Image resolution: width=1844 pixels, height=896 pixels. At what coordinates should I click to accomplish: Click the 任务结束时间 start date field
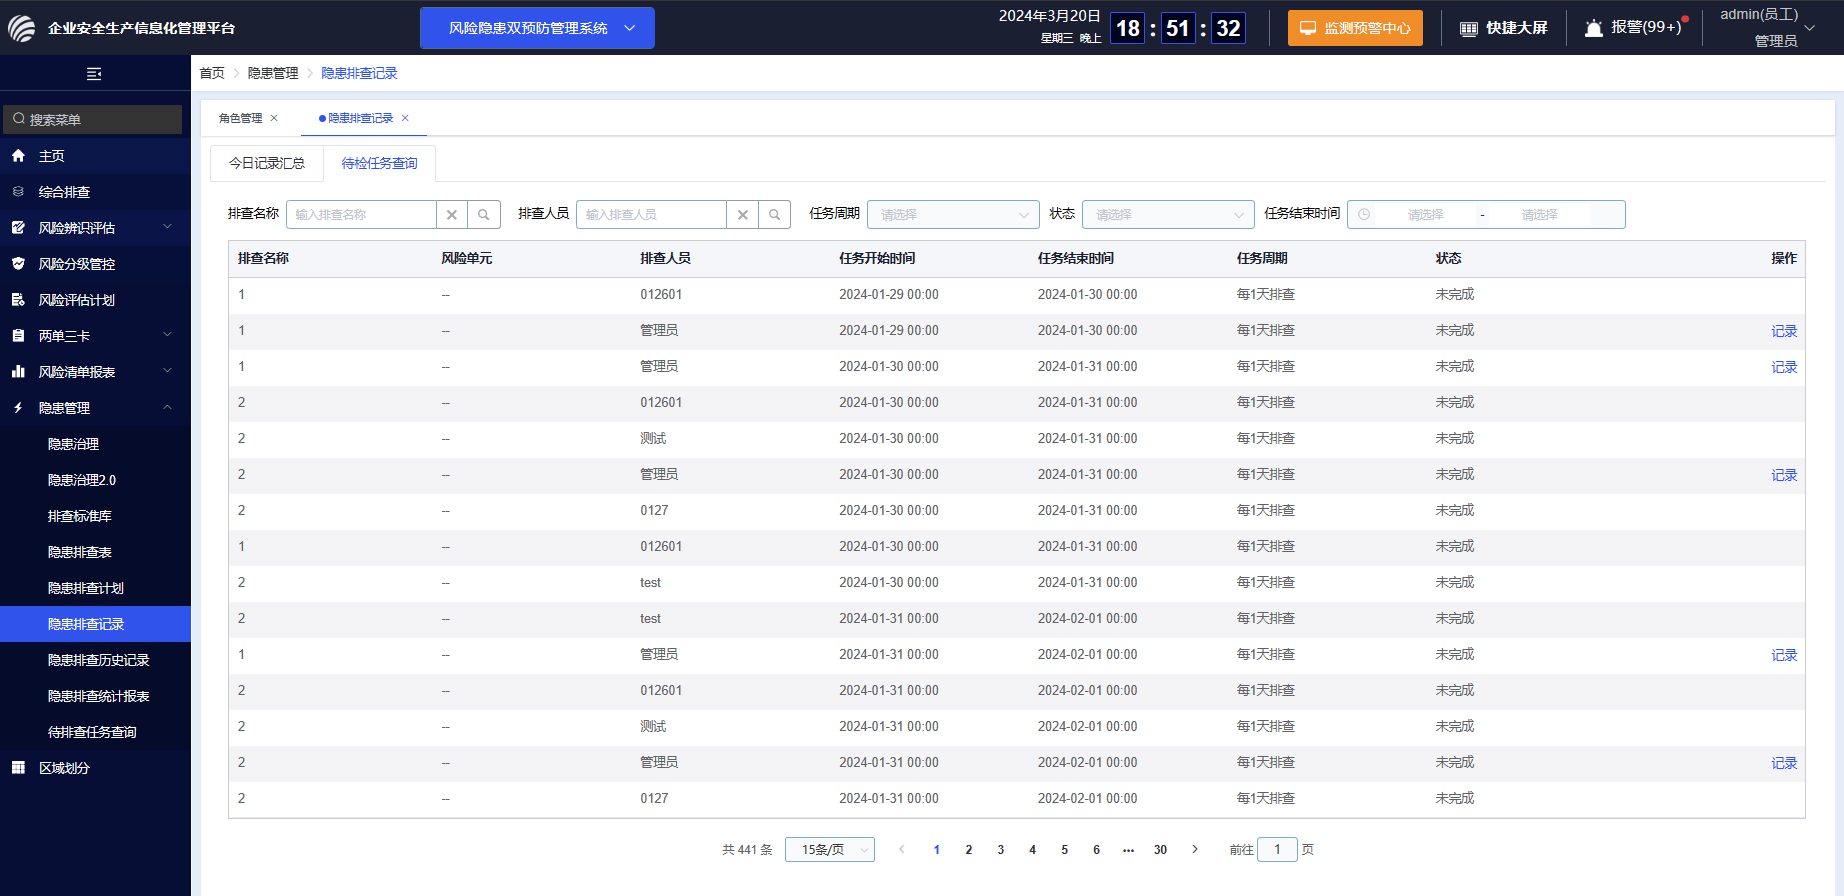click(1425, 215)
